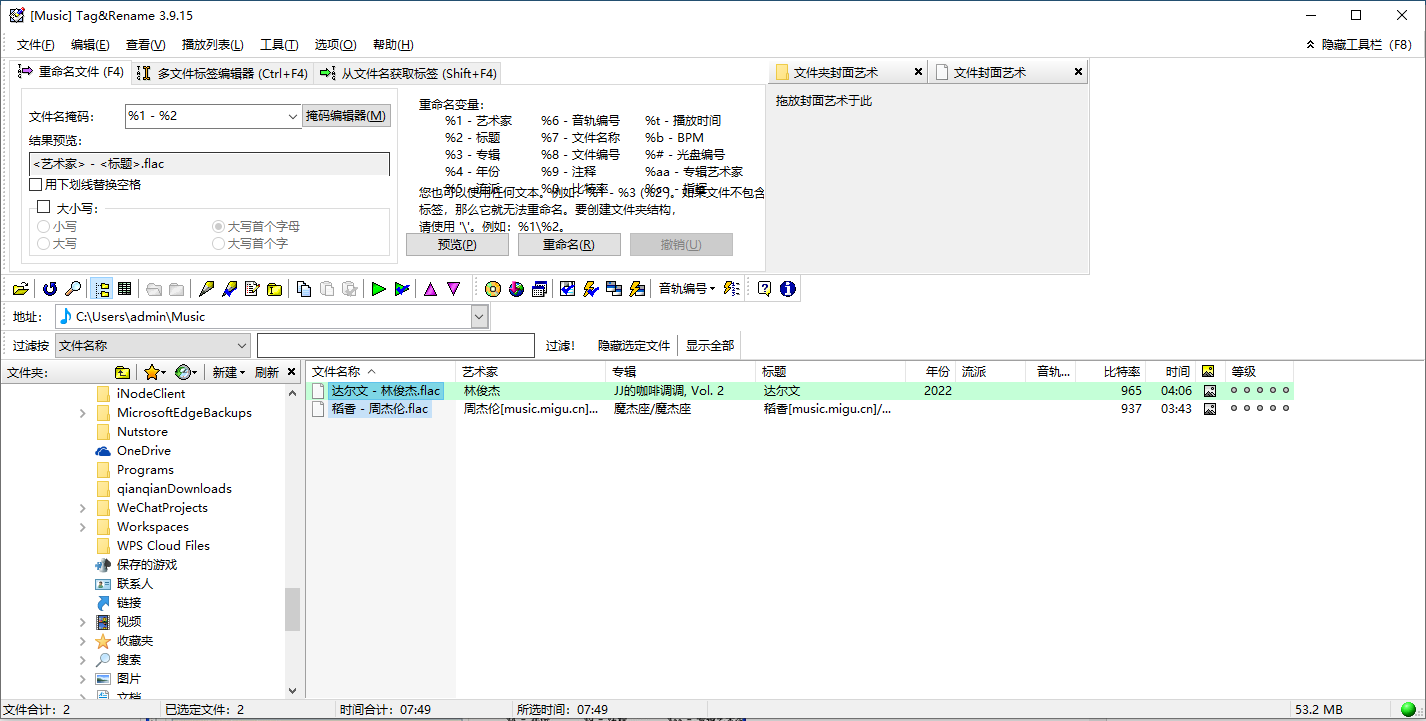Click the 刷新 button in folder panel
1426x721 pixels.
coord(267,372)
